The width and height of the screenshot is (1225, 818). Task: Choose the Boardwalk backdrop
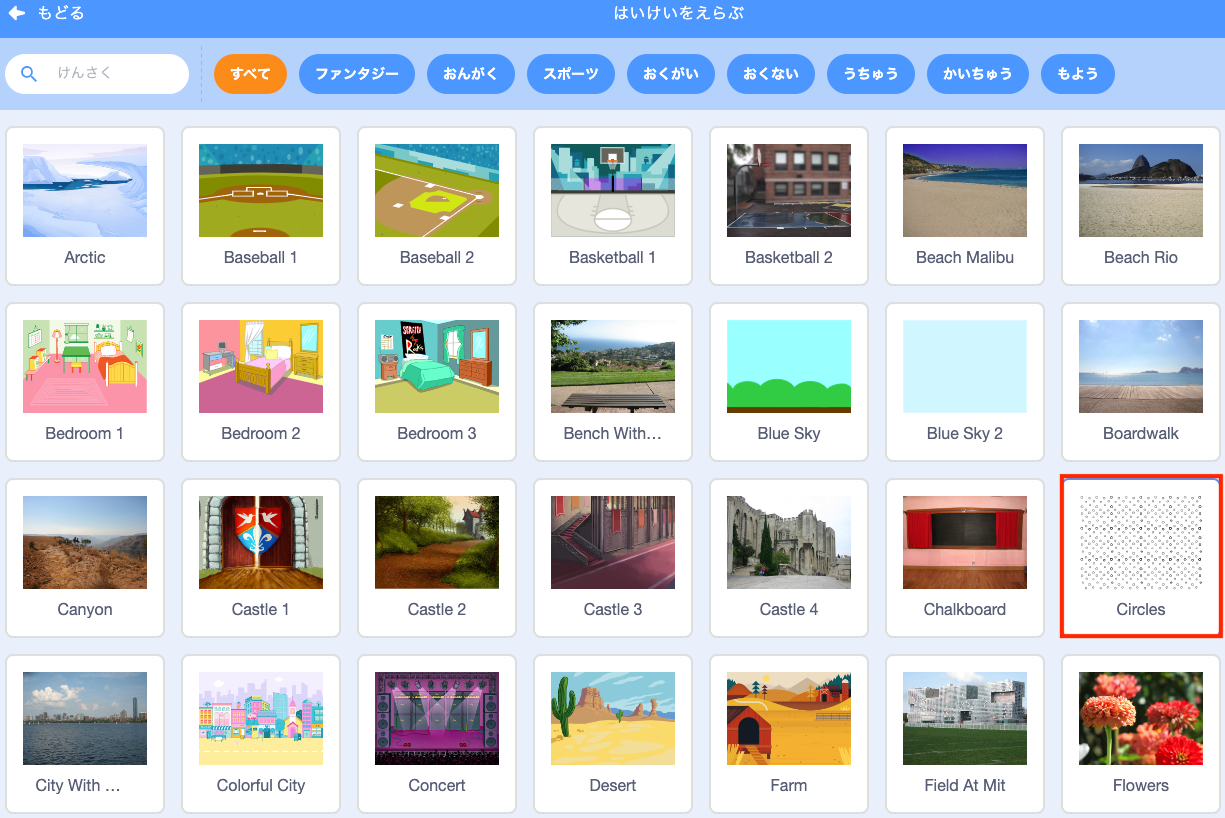tap(1141, 382)
